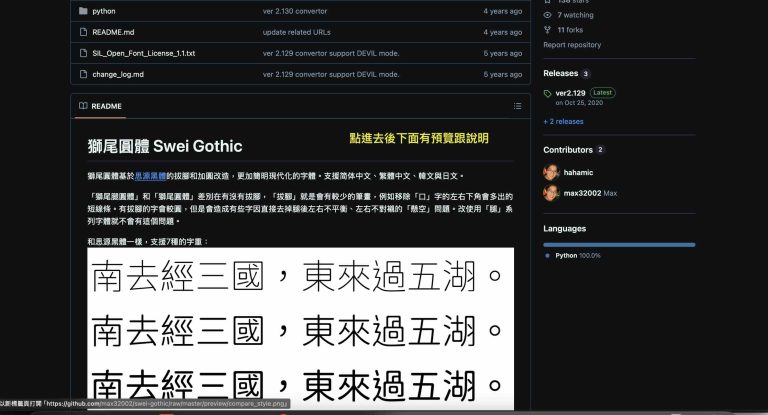Show + 2 releases

coord(563,122)
